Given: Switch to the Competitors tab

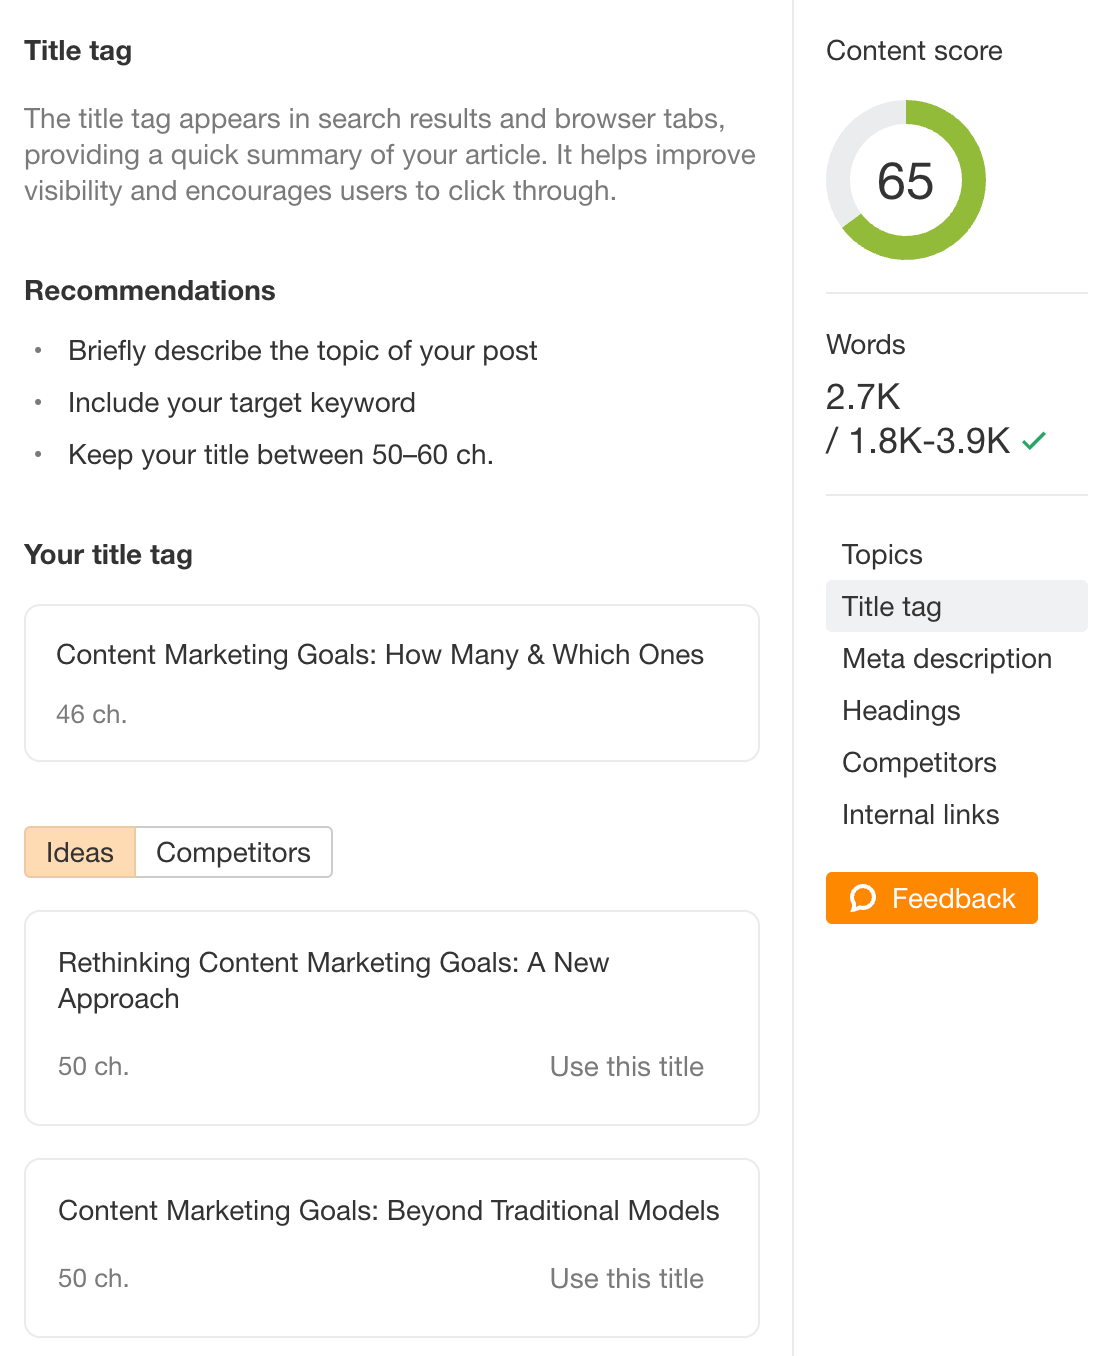Looking at the screenshot, I should [x=233, y=852].
